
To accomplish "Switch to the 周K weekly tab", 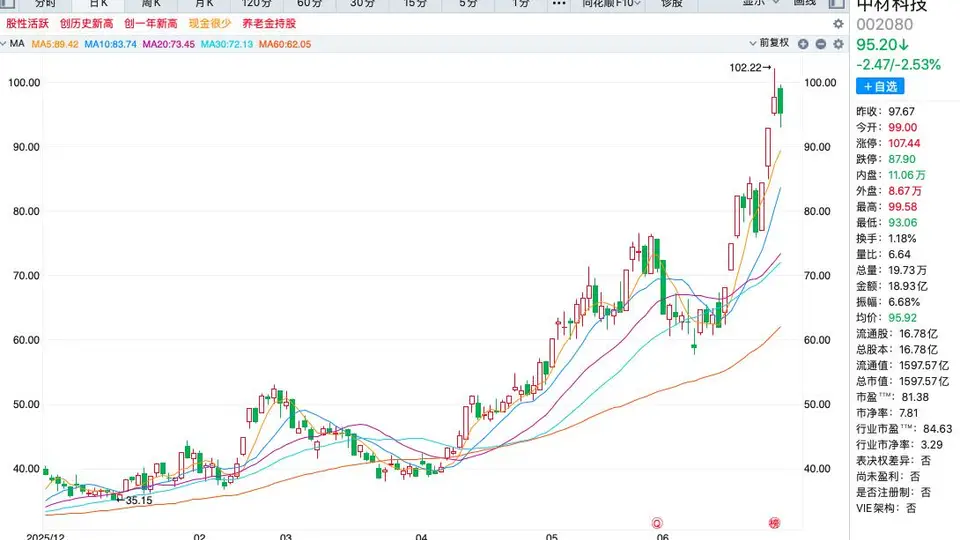I will pyautogui.click(x=151, y=4).
